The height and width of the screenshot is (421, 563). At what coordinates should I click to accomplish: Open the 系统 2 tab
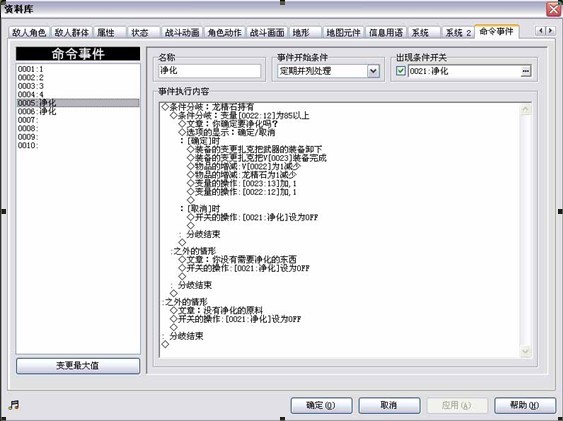[458, 33]
